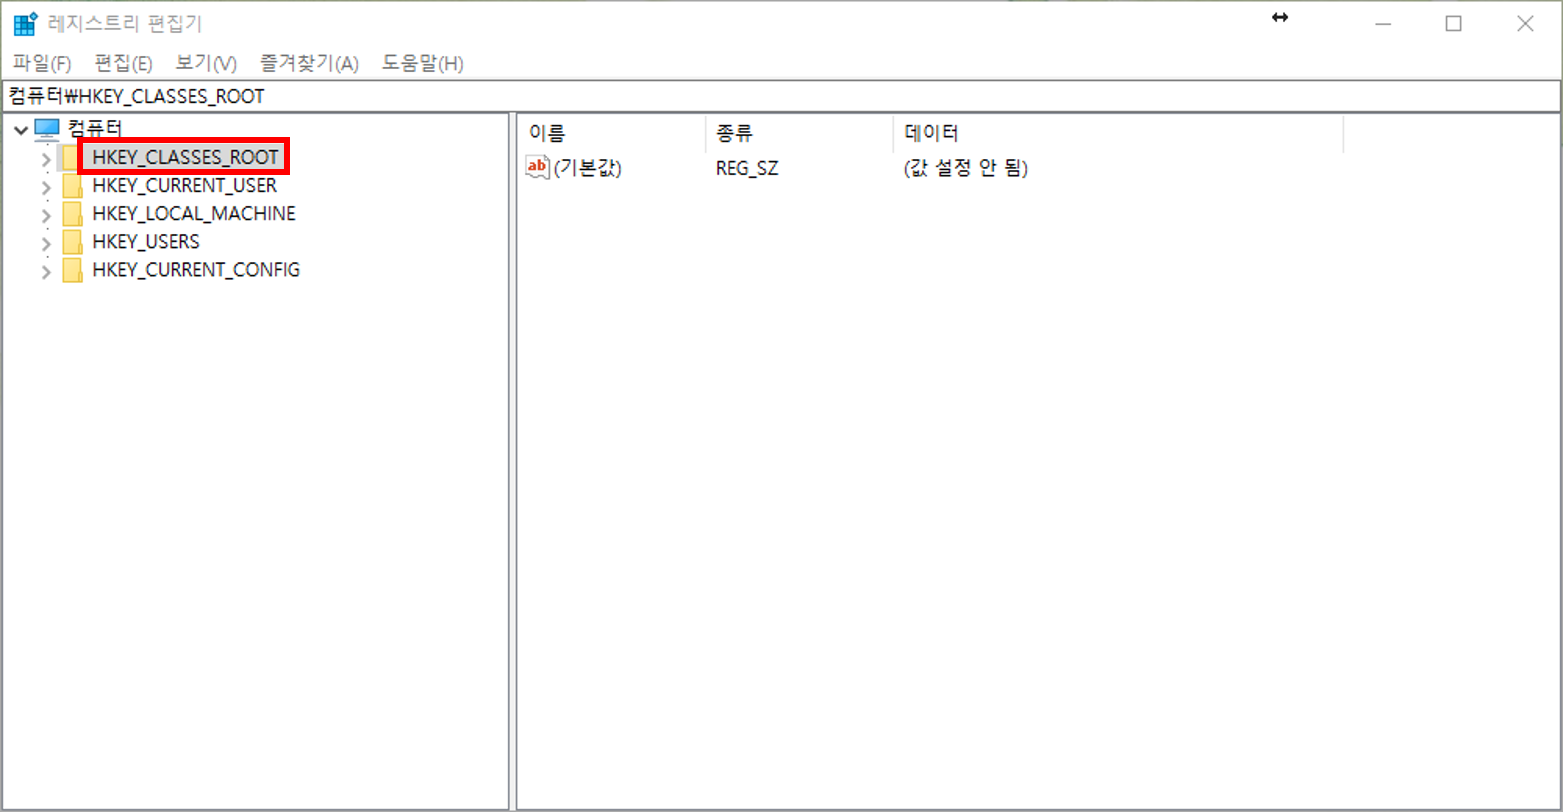The height and width of the screenshot is (812, 1563).
Task: Click the 컴퓨터 monitor icon
Action: [x=47, y=128]
